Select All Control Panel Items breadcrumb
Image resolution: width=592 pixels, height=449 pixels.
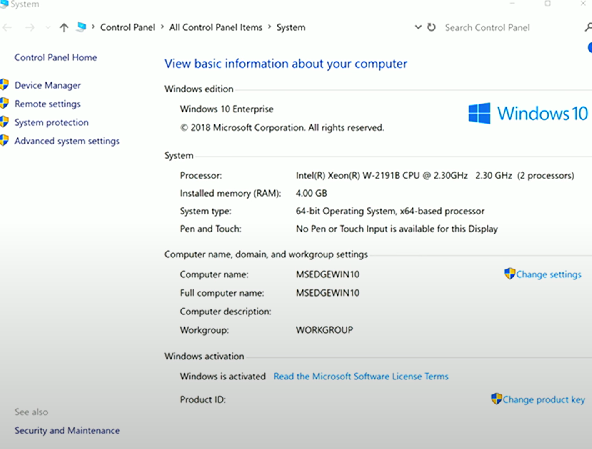pos(216,28)
